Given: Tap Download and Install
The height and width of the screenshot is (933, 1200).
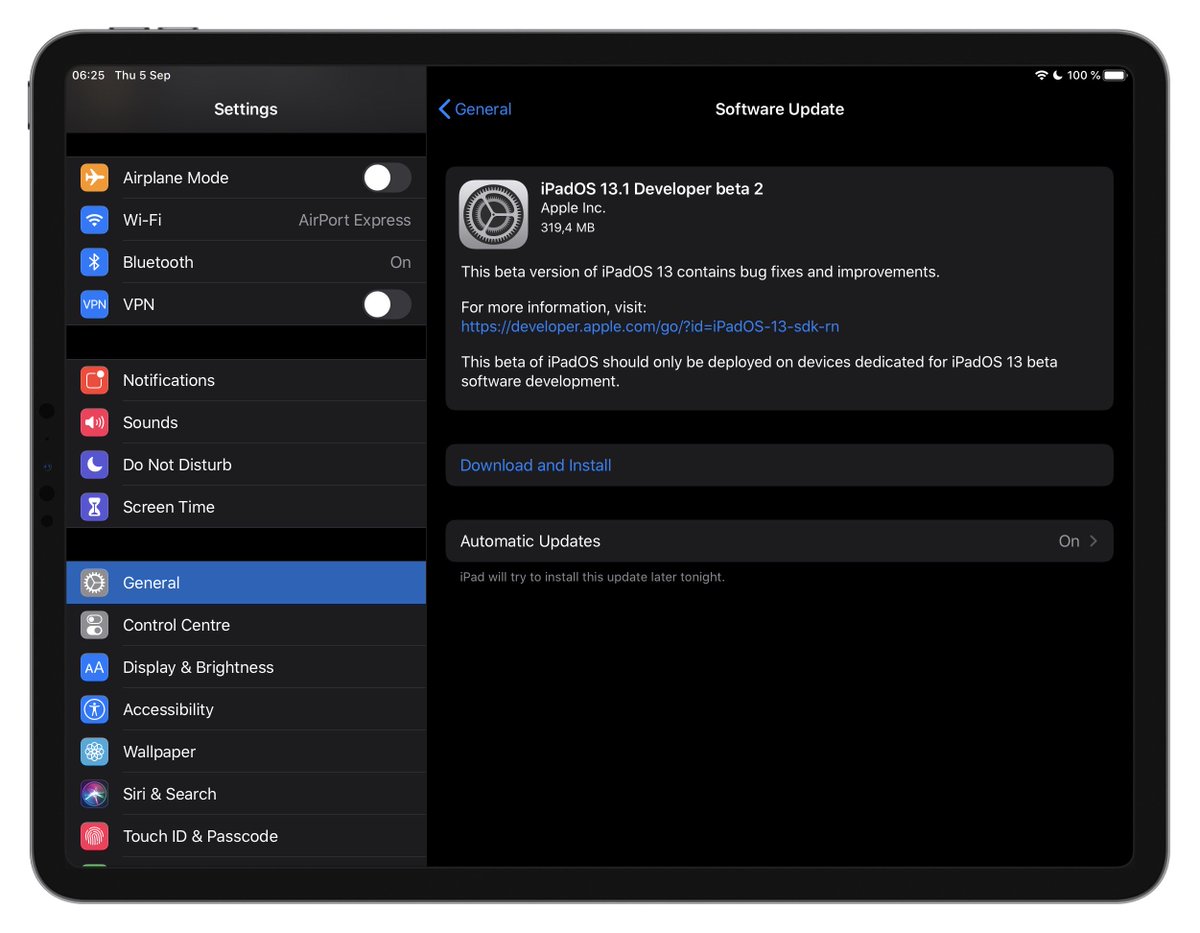Looking at the screenshot, I should pyautogui.click(x=535, y=464).
